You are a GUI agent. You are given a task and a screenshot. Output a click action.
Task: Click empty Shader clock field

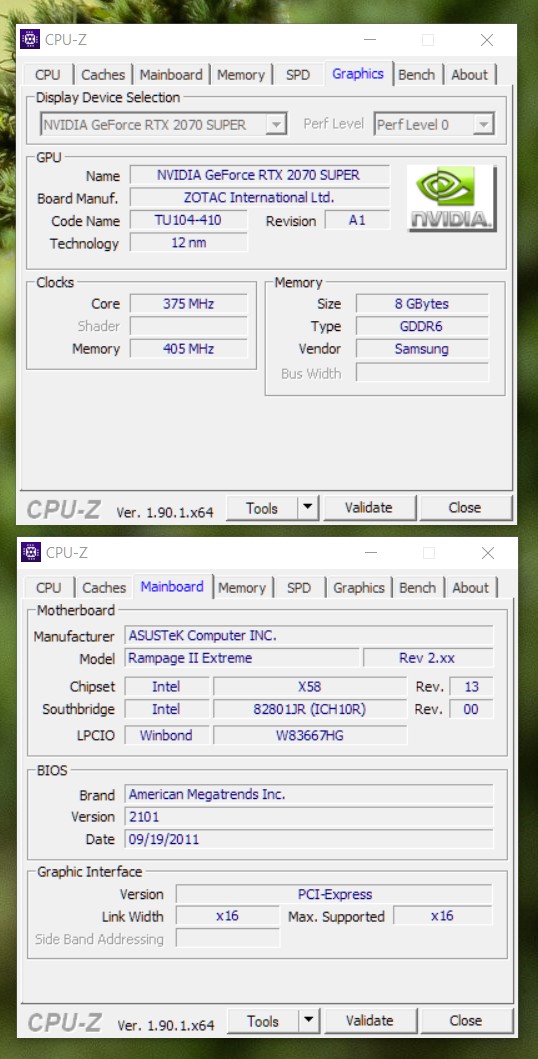pos(188,326)
